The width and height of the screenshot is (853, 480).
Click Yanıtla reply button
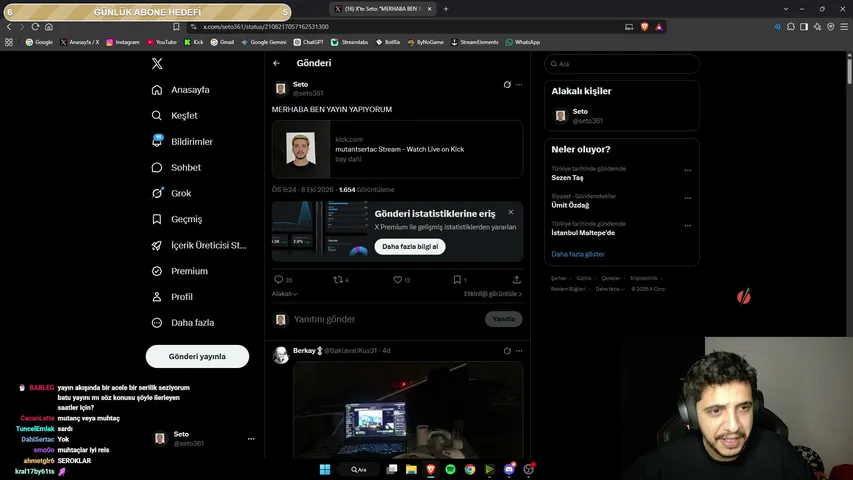[503, 319]
